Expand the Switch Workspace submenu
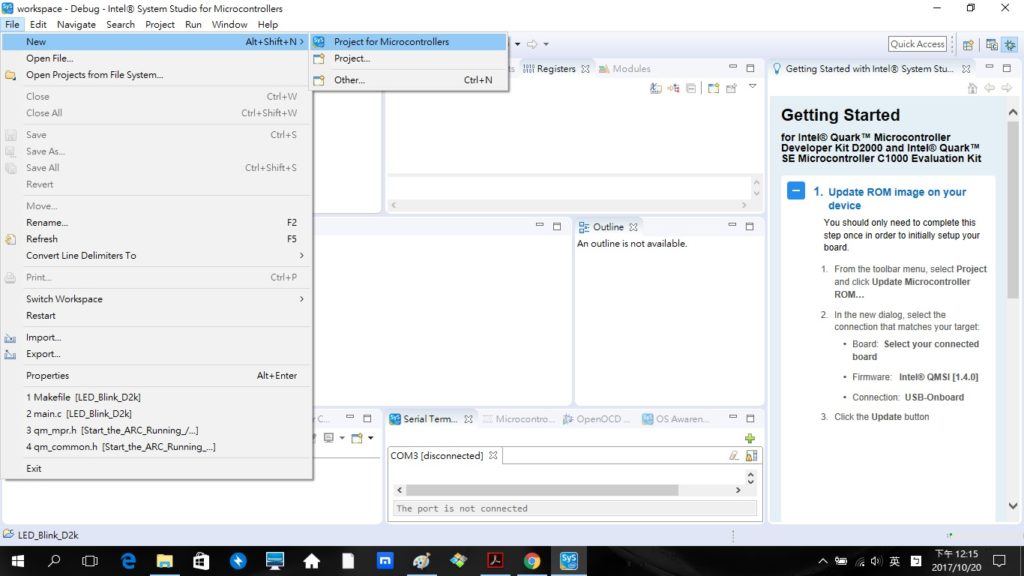Screen dimensions: 1024x576 (302, 299)
